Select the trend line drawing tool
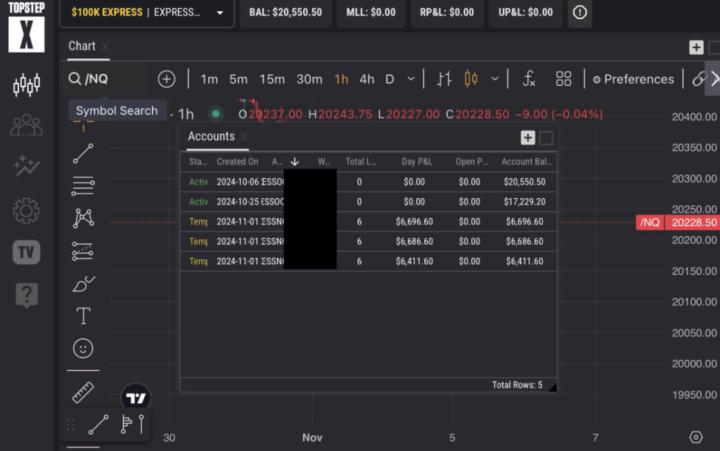 click(x=83, y=153)
